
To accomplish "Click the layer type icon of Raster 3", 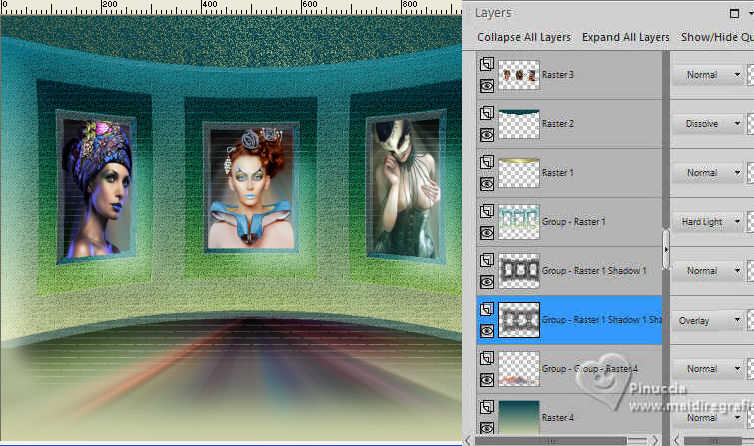I will coord(487,64).
